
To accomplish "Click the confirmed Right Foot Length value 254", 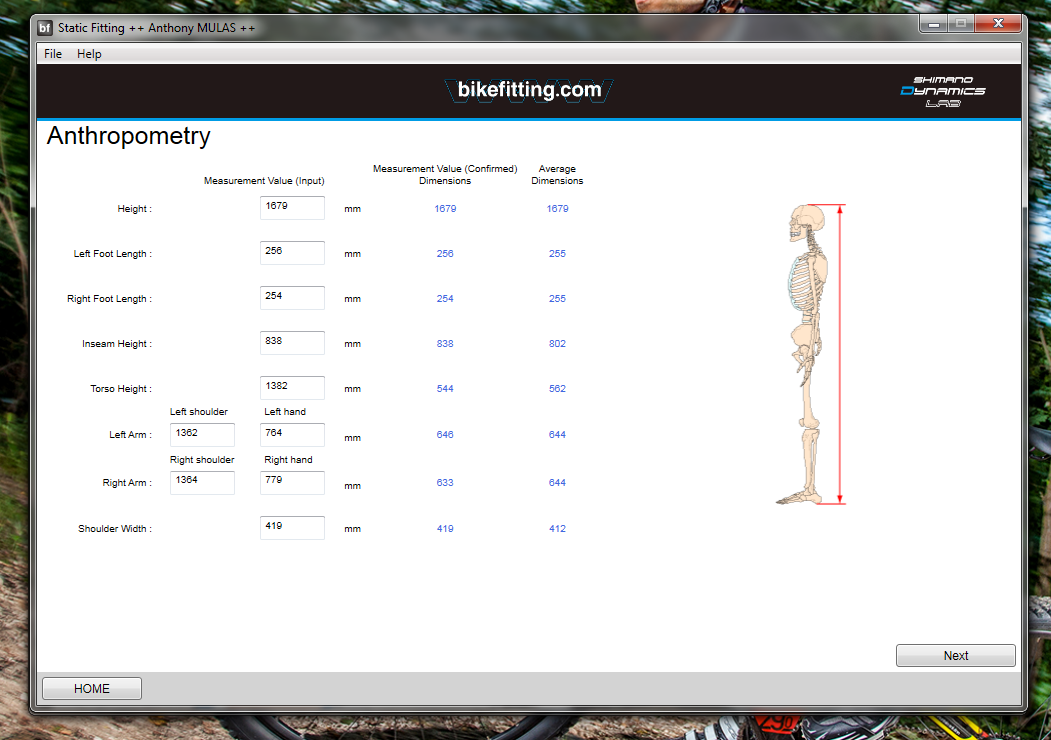I will 445,298.
